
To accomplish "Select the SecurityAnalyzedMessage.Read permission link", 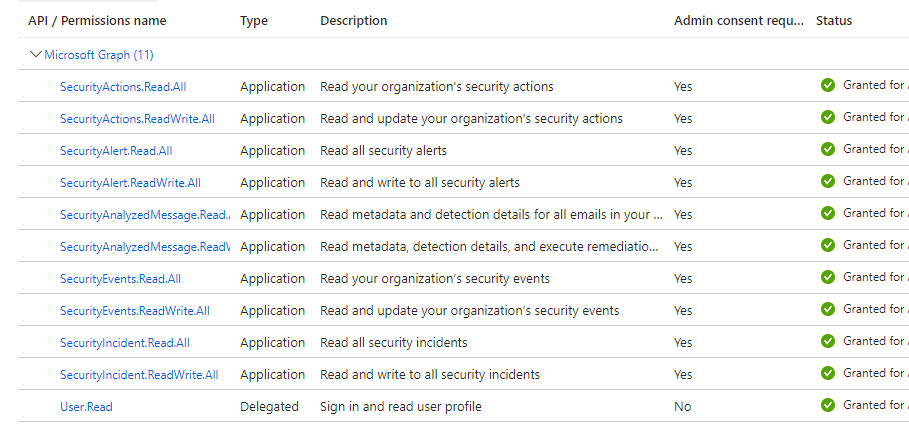I will (145, 215).
